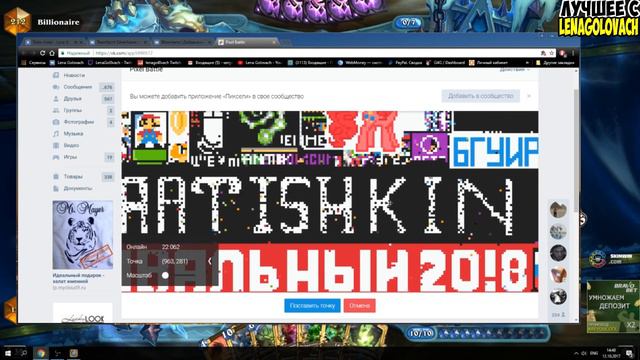The image size is (640, 360).
Task: Collapse the info panel with chevron arrow
Action: [210, 261]
